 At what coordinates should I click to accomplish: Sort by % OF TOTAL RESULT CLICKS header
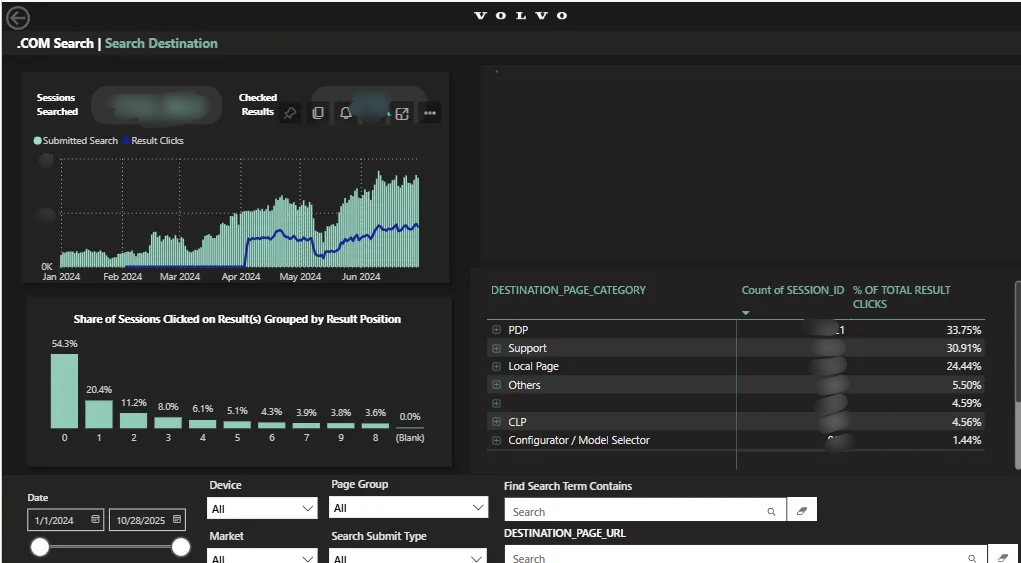click(x=901, y=297)
